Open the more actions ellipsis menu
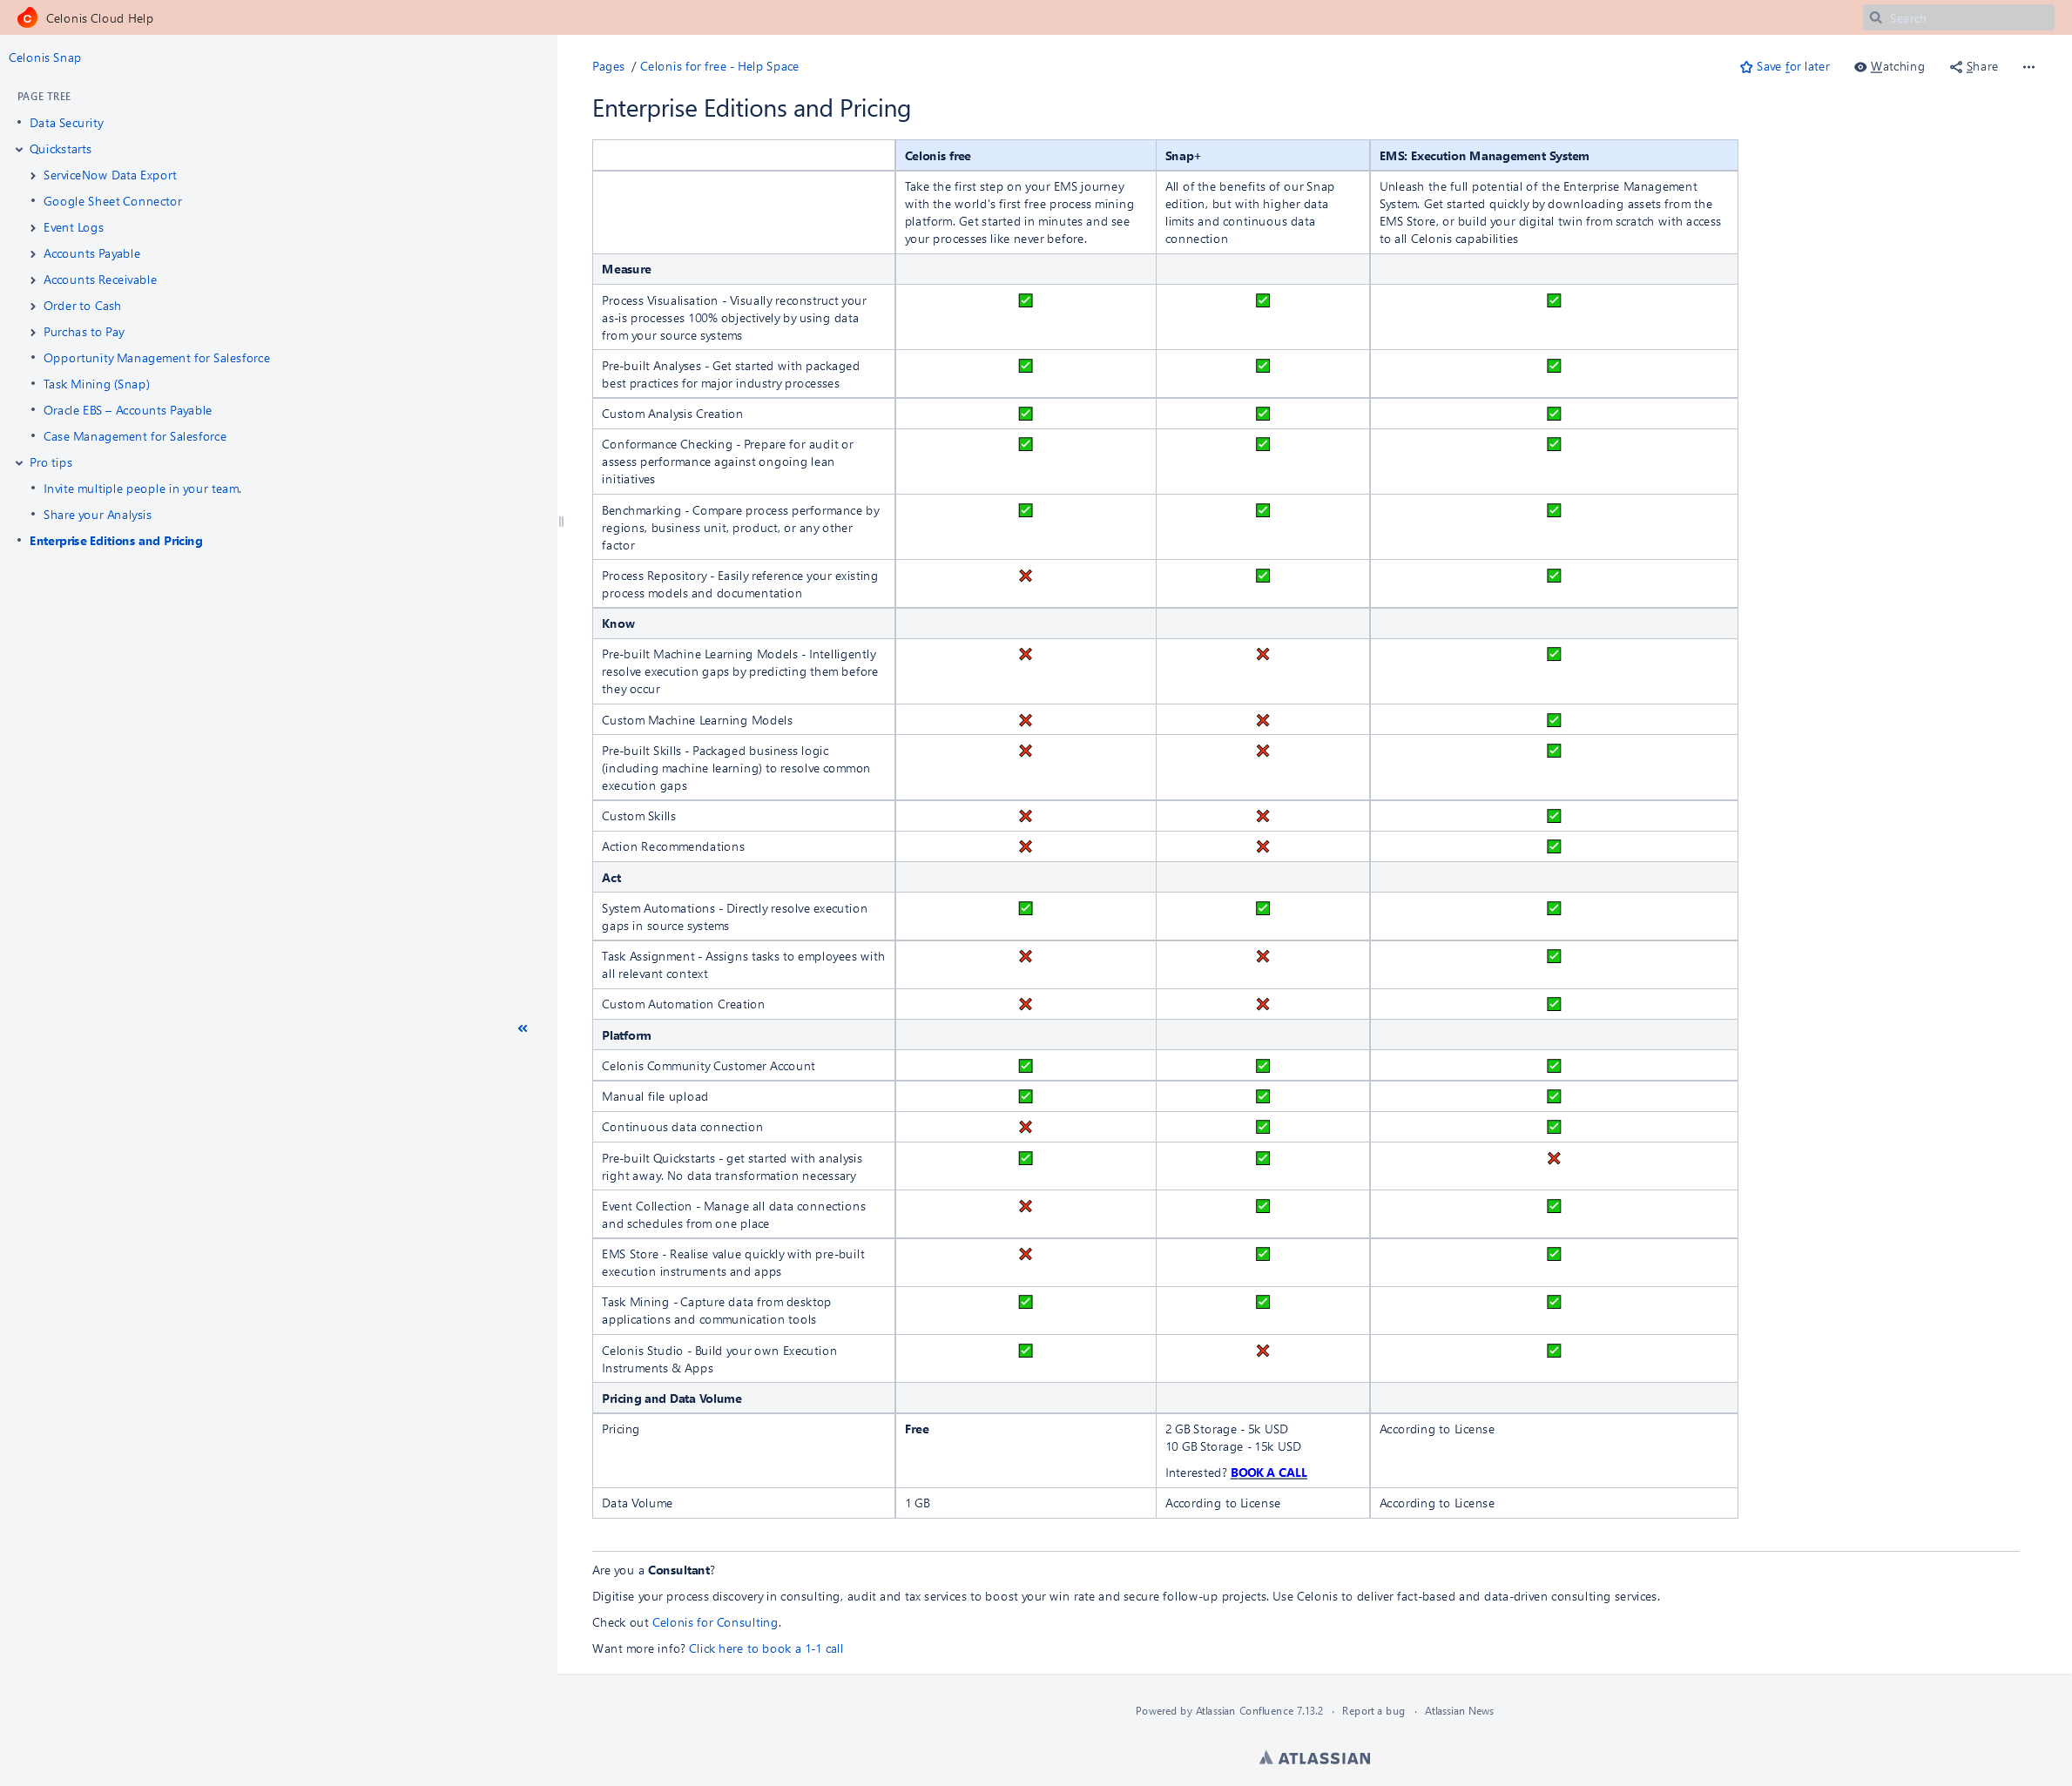 [2028, 67]
